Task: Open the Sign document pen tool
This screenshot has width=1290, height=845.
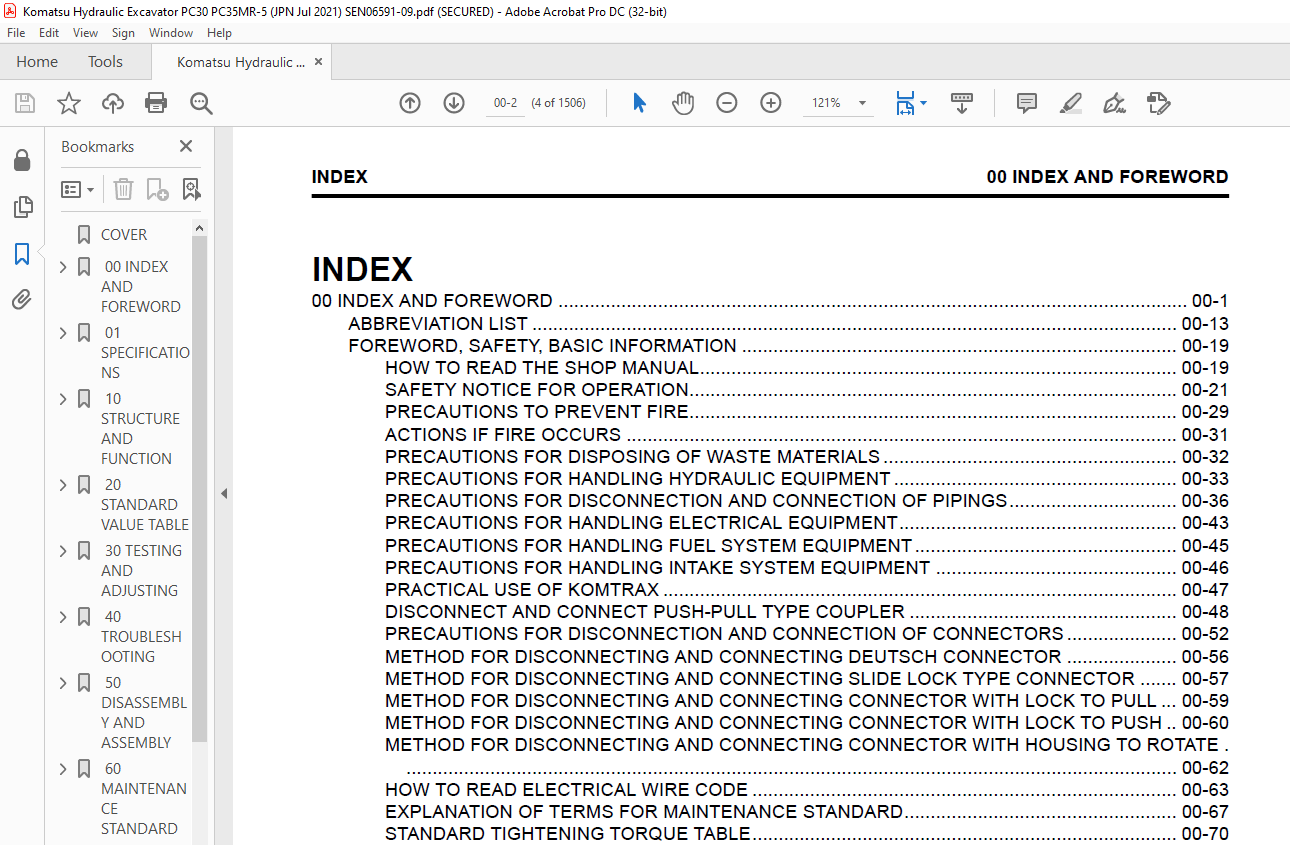Action: point(1114,103)
